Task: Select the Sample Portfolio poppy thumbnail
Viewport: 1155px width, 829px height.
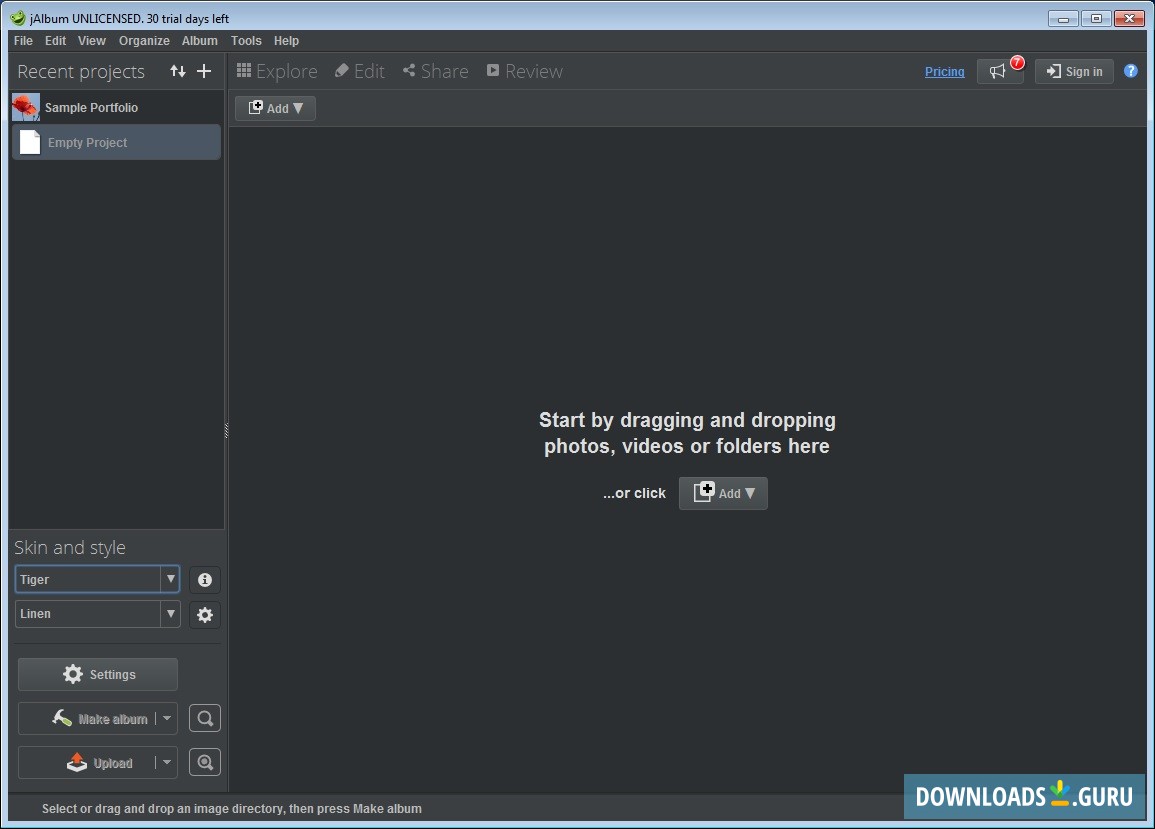Action: point(26,108)
